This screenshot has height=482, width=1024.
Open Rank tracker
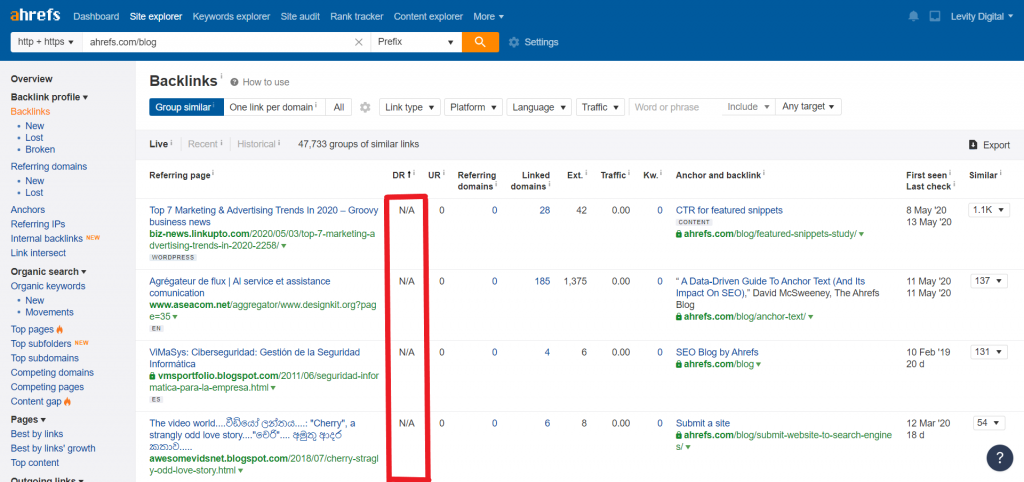point(357,16)
